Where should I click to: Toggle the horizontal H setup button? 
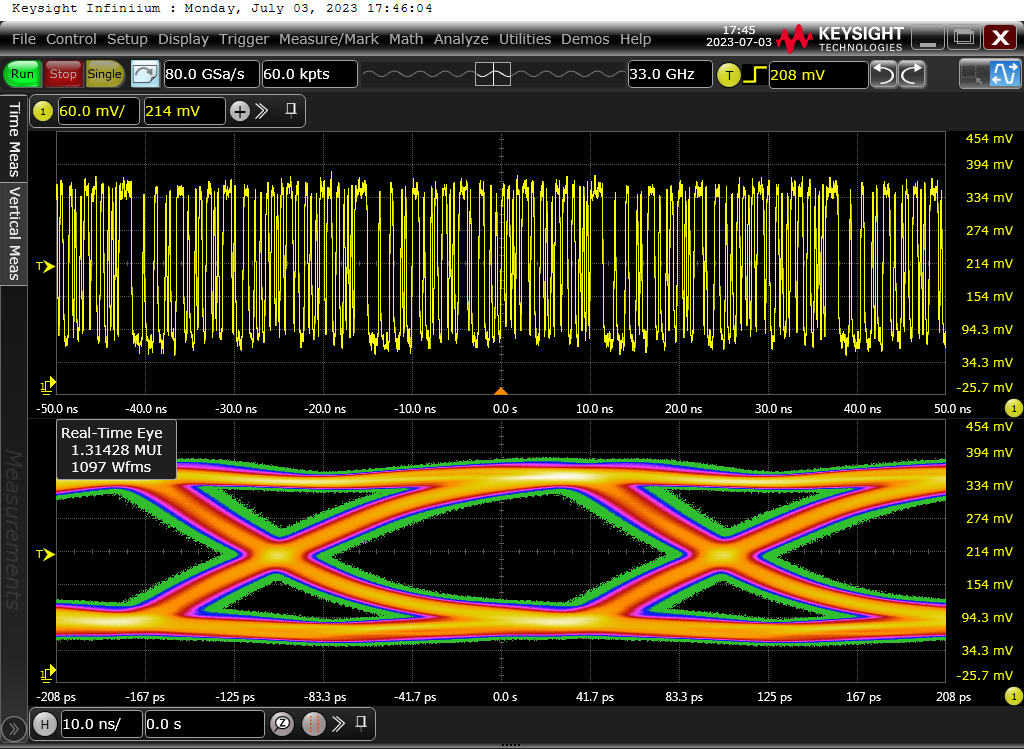(44, 724)
